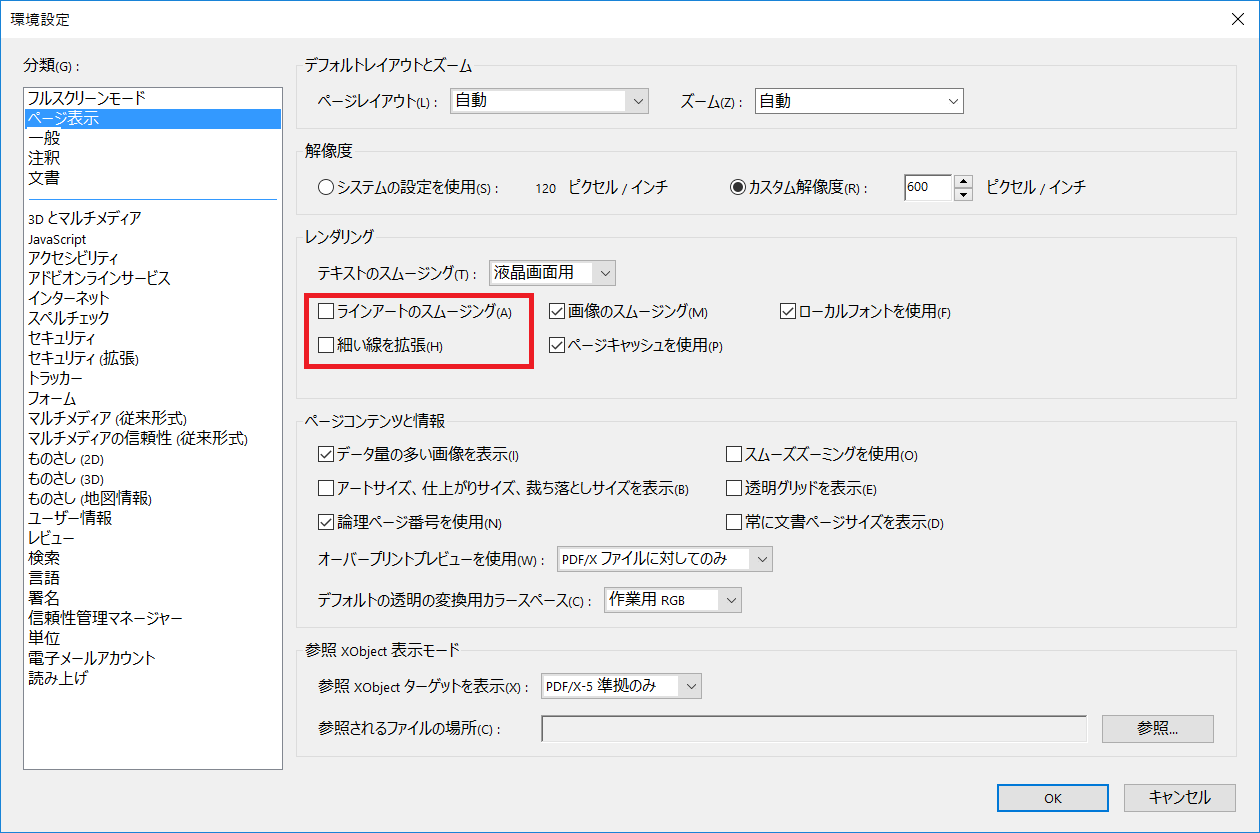The width and height of the screenshot is (1260, 833).
Task: Disable ページキャッシュを使用
Action: [x=556, y=345]
